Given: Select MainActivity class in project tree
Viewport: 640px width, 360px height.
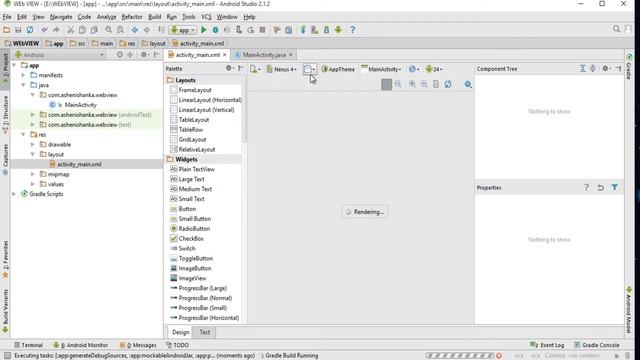Looking at the screenshot, I should (80, 105).
